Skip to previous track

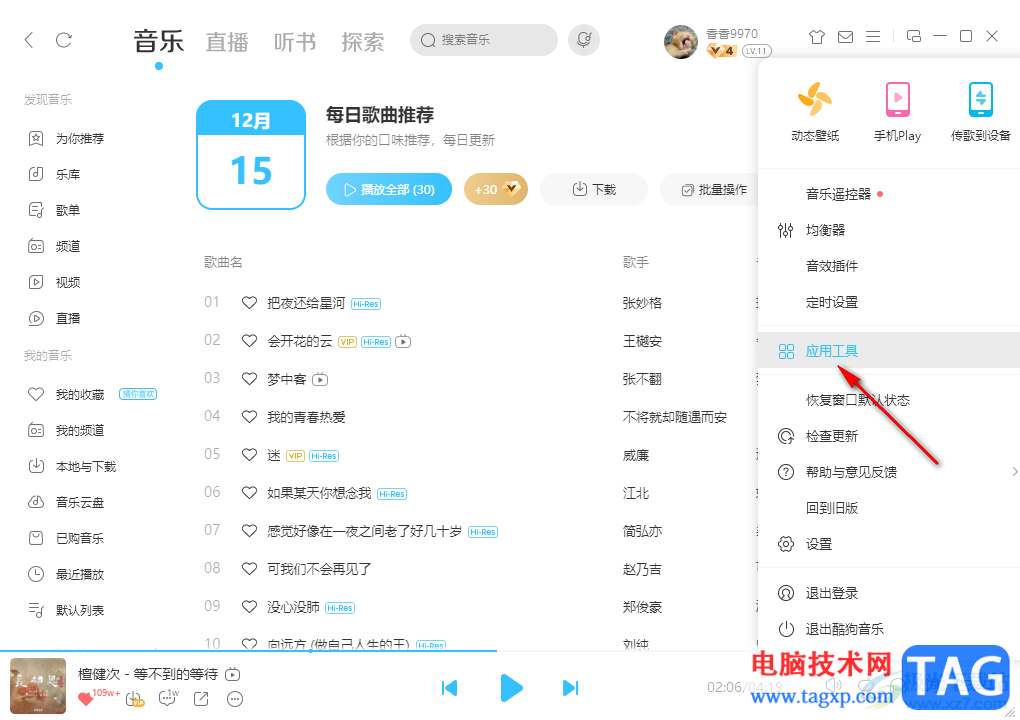pyautogui.click(x=449, y=688)
